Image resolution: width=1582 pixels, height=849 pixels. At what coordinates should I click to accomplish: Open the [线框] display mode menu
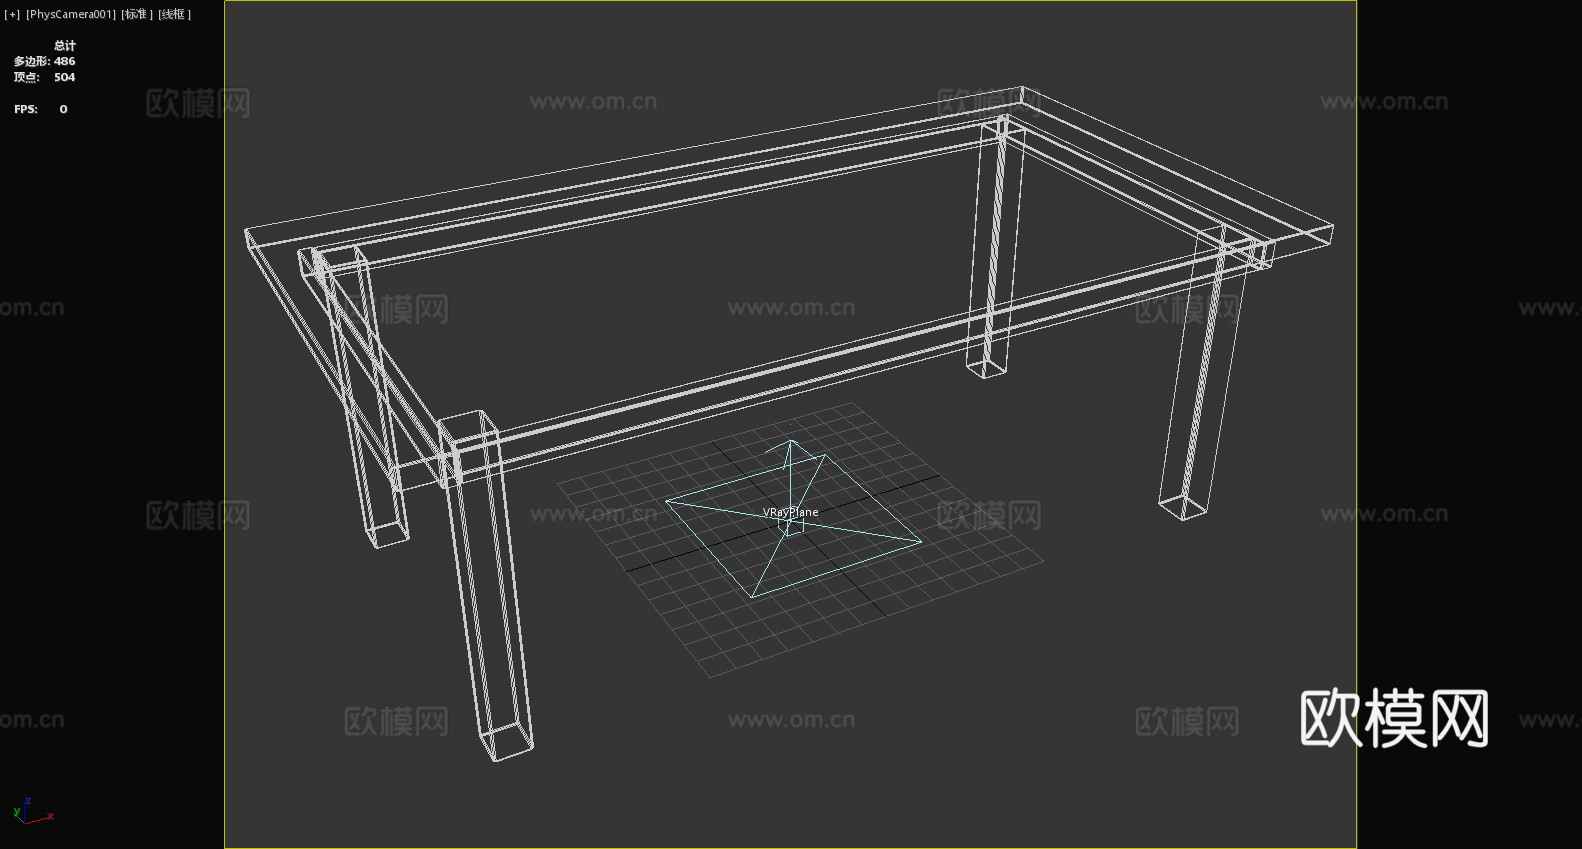click(x=174, y=14)
